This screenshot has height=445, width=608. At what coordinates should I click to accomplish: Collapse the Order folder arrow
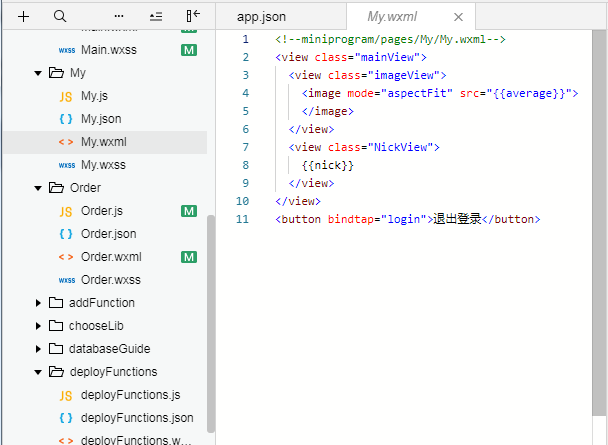click(x=38, y=188)
